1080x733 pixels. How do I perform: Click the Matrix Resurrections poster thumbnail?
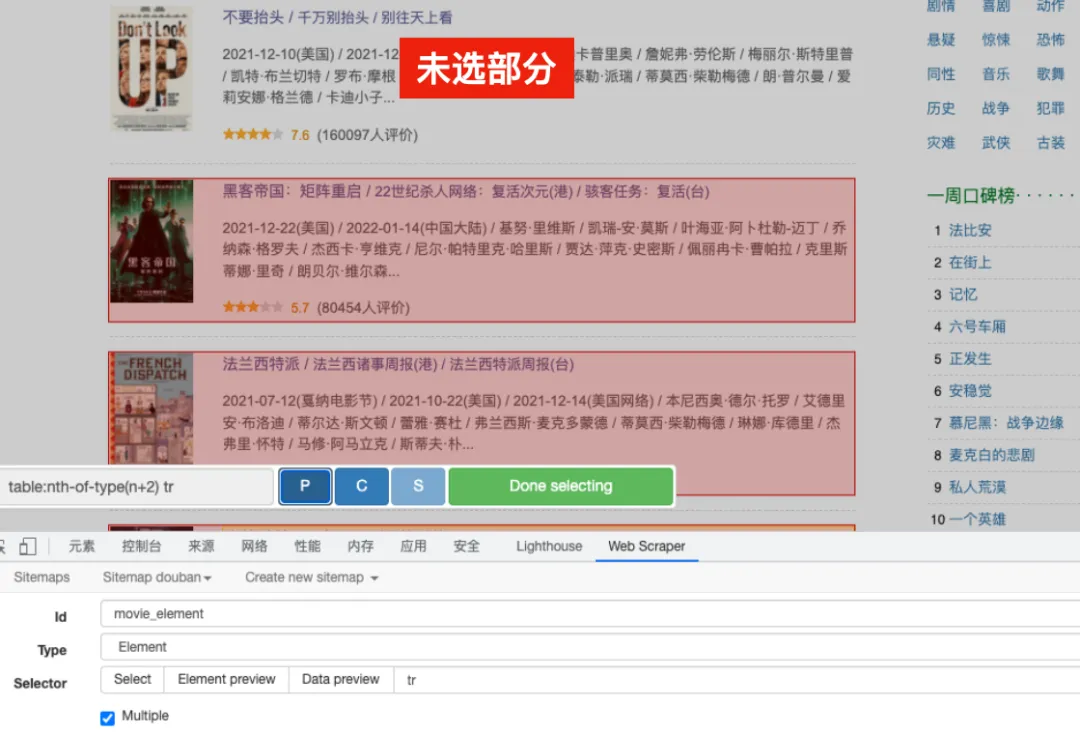(151, 241)
